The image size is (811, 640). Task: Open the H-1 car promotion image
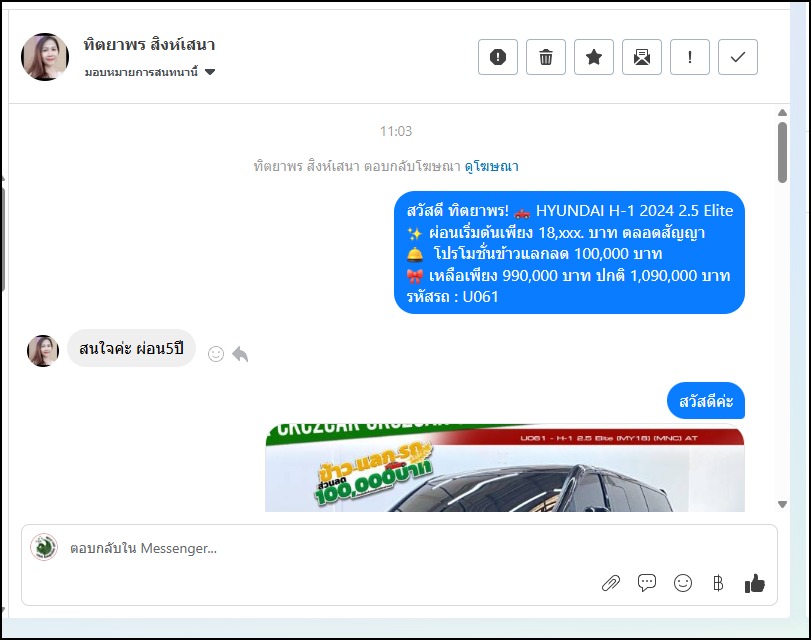click(x=505, y=468)
